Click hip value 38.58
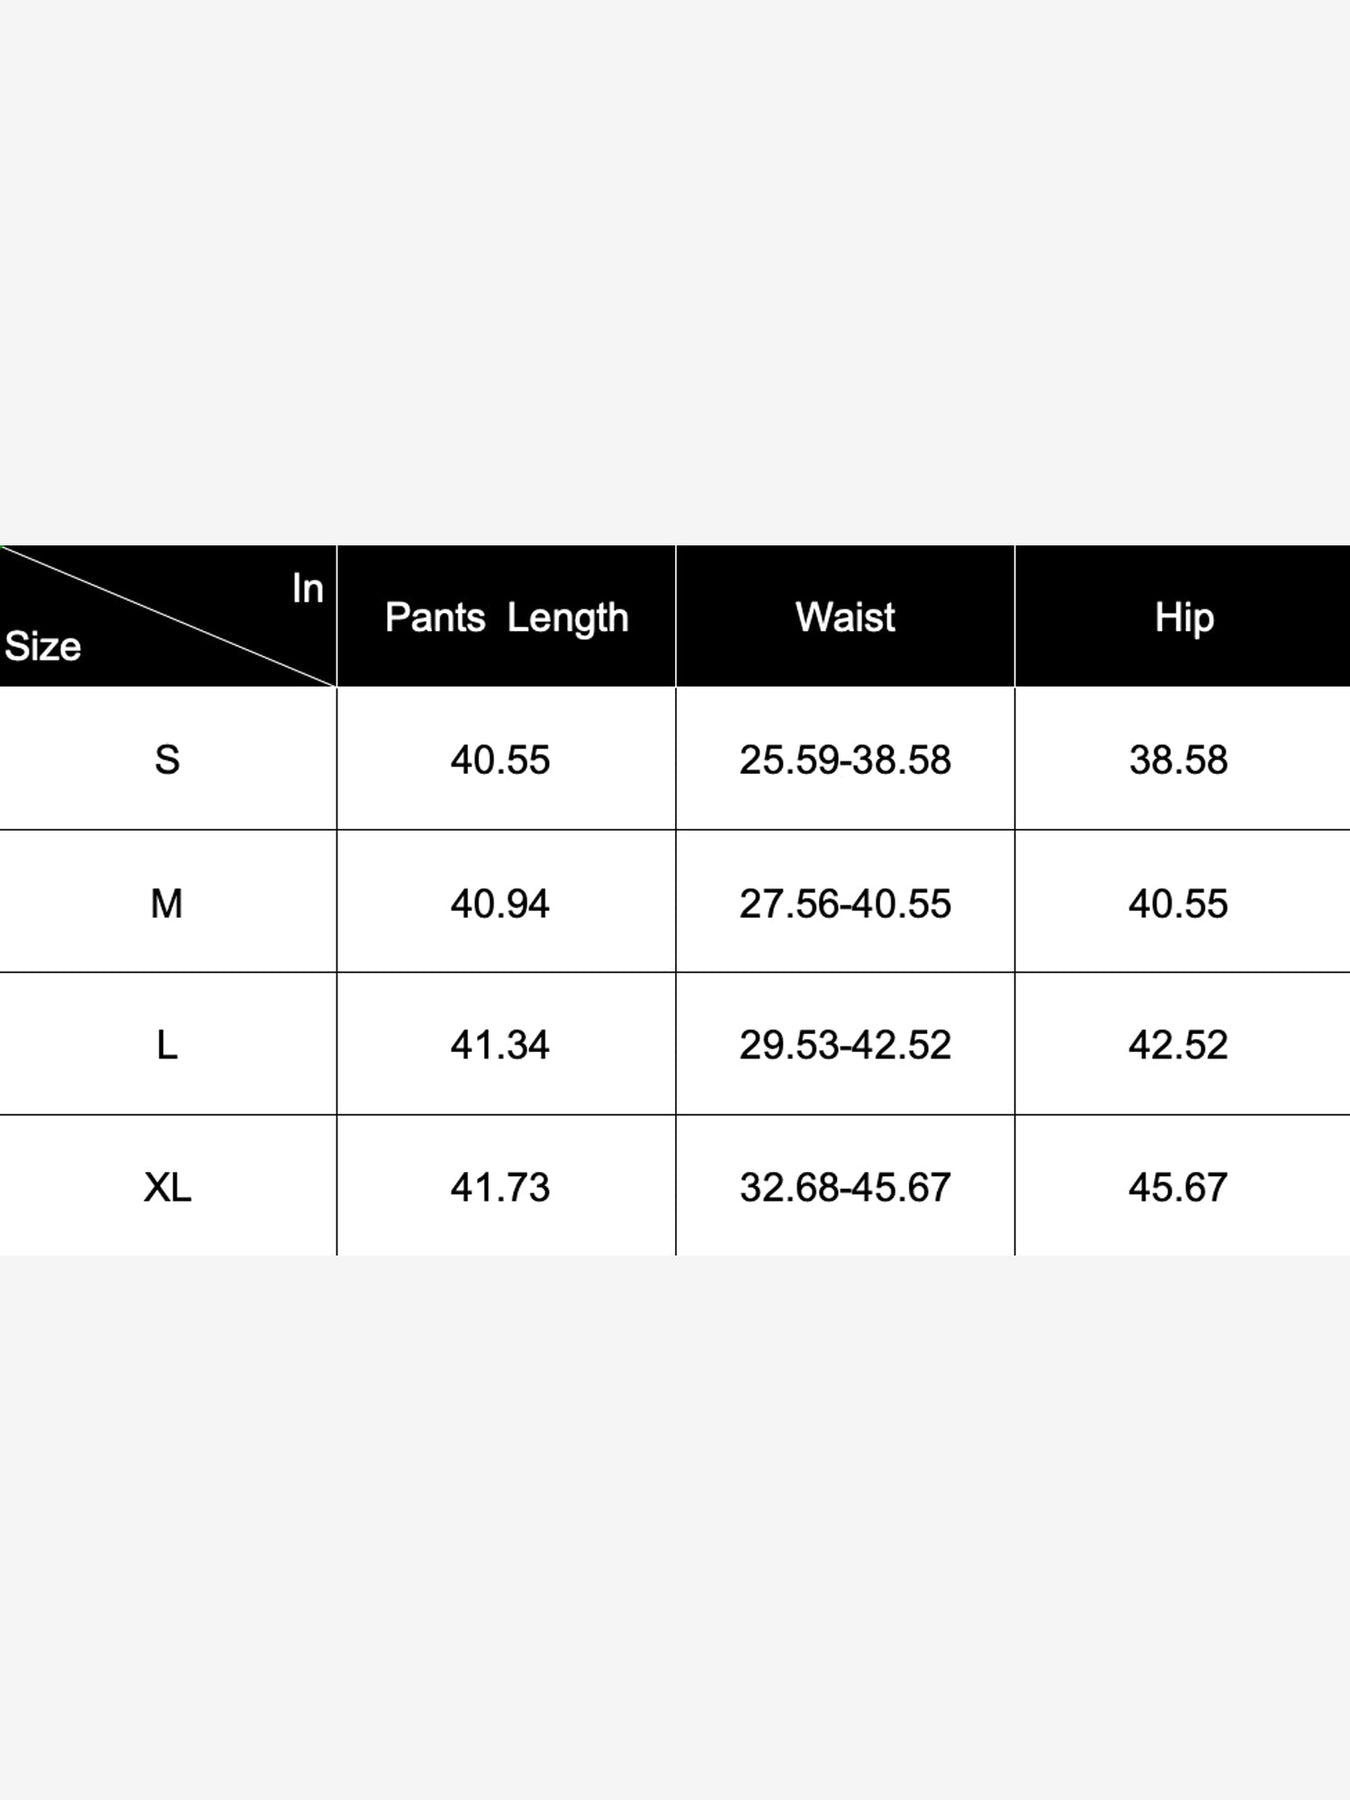Image resolution: width=1350 pixels, height=1800 pixels. (1178, 760)
